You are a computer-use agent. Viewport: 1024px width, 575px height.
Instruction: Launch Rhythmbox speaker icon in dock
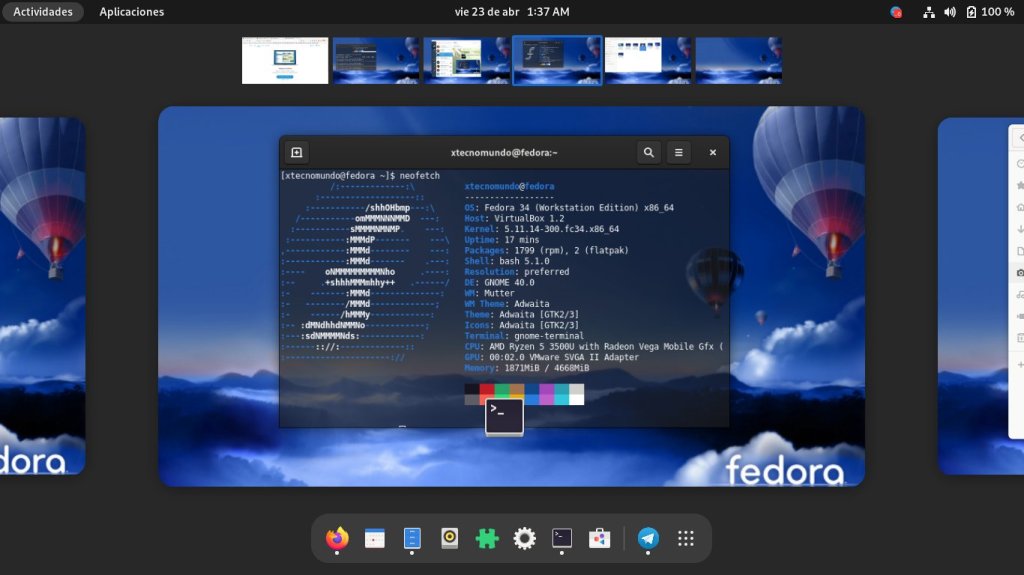pyautogui.click(x=450, y=539)
